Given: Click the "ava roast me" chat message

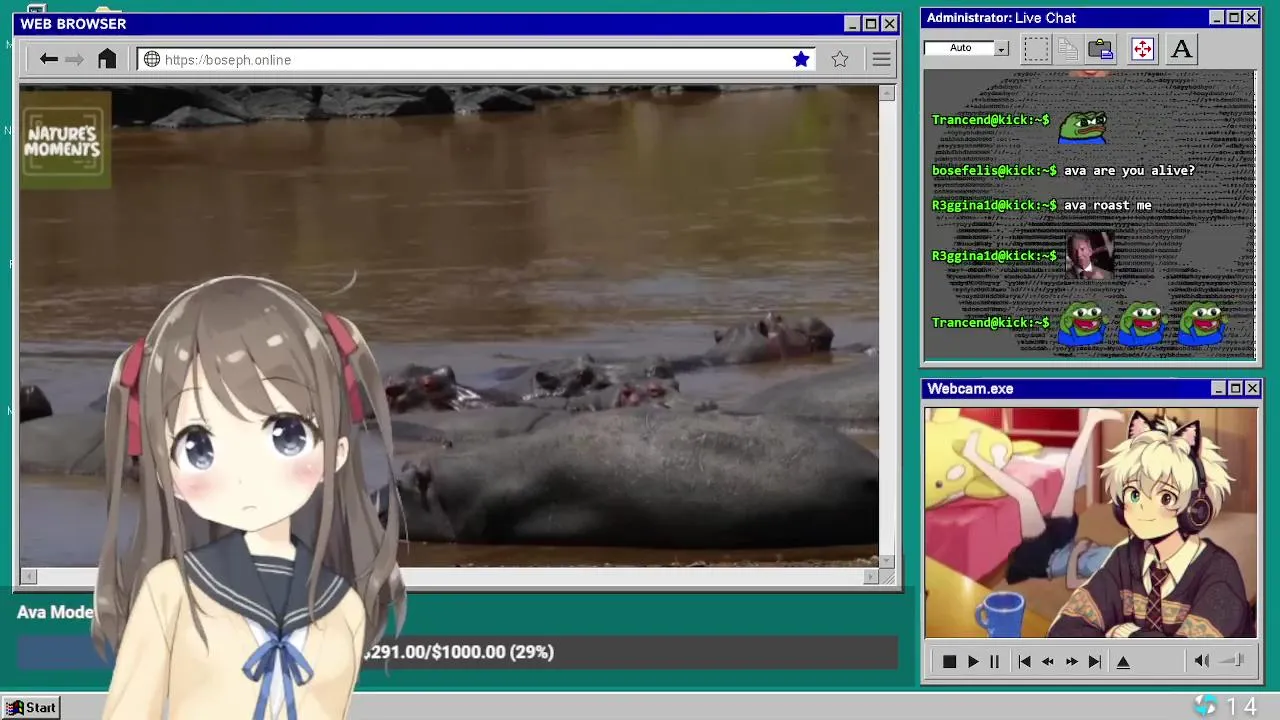Looking at the screenshot, I should coord(1107,205).
